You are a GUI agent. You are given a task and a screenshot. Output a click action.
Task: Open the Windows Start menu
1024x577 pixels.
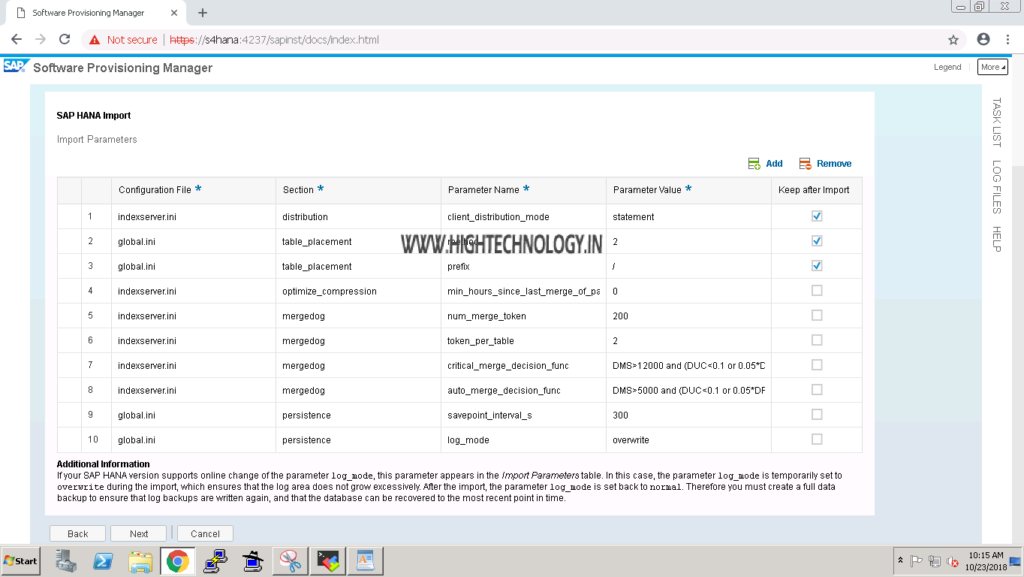tap(20, 561)
